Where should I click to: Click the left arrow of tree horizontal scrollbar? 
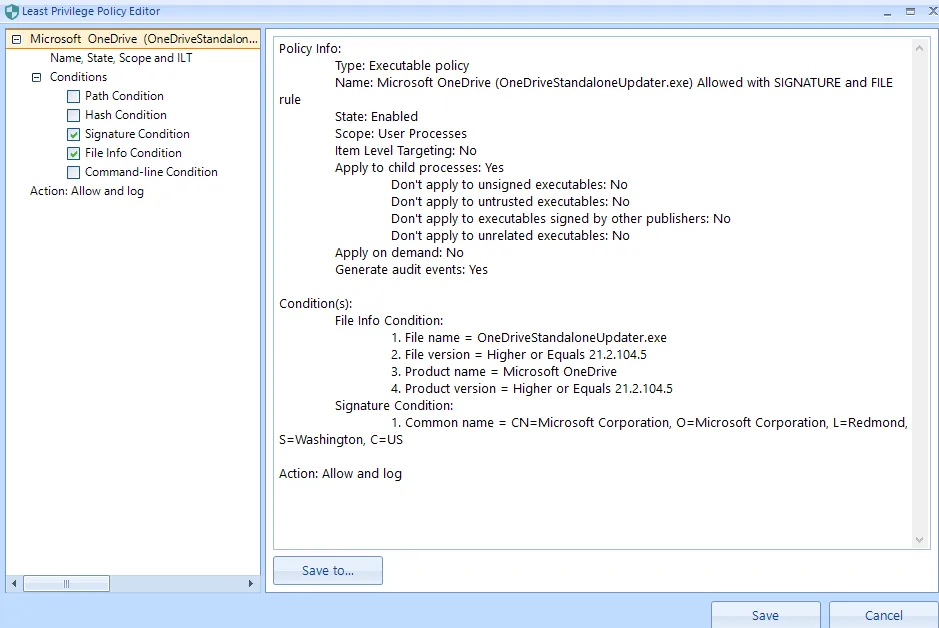(x=14, y=583)
